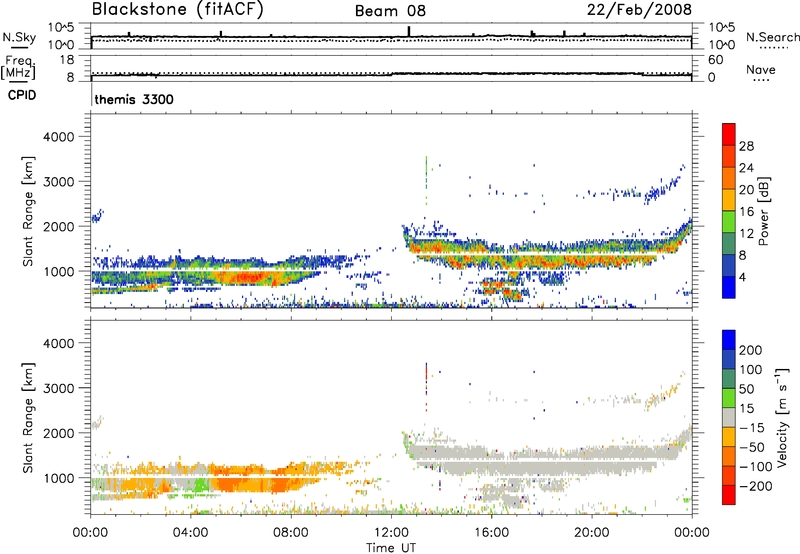Click the 'Blackstone (fitACF)' title text

tap(178, 9)
